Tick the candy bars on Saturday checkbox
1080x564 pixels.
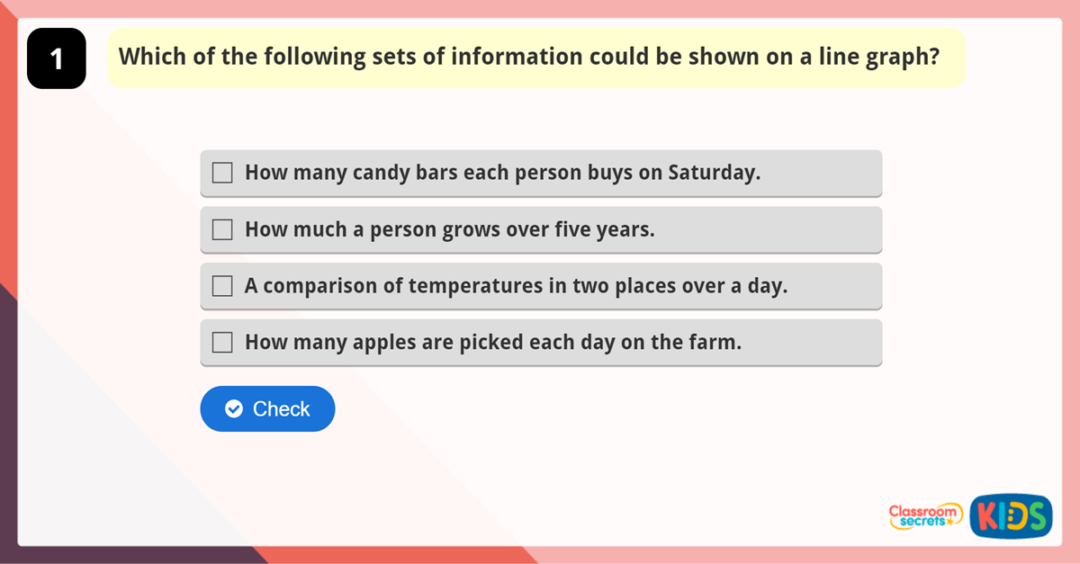pyautogui.click(x=222, y=172)
